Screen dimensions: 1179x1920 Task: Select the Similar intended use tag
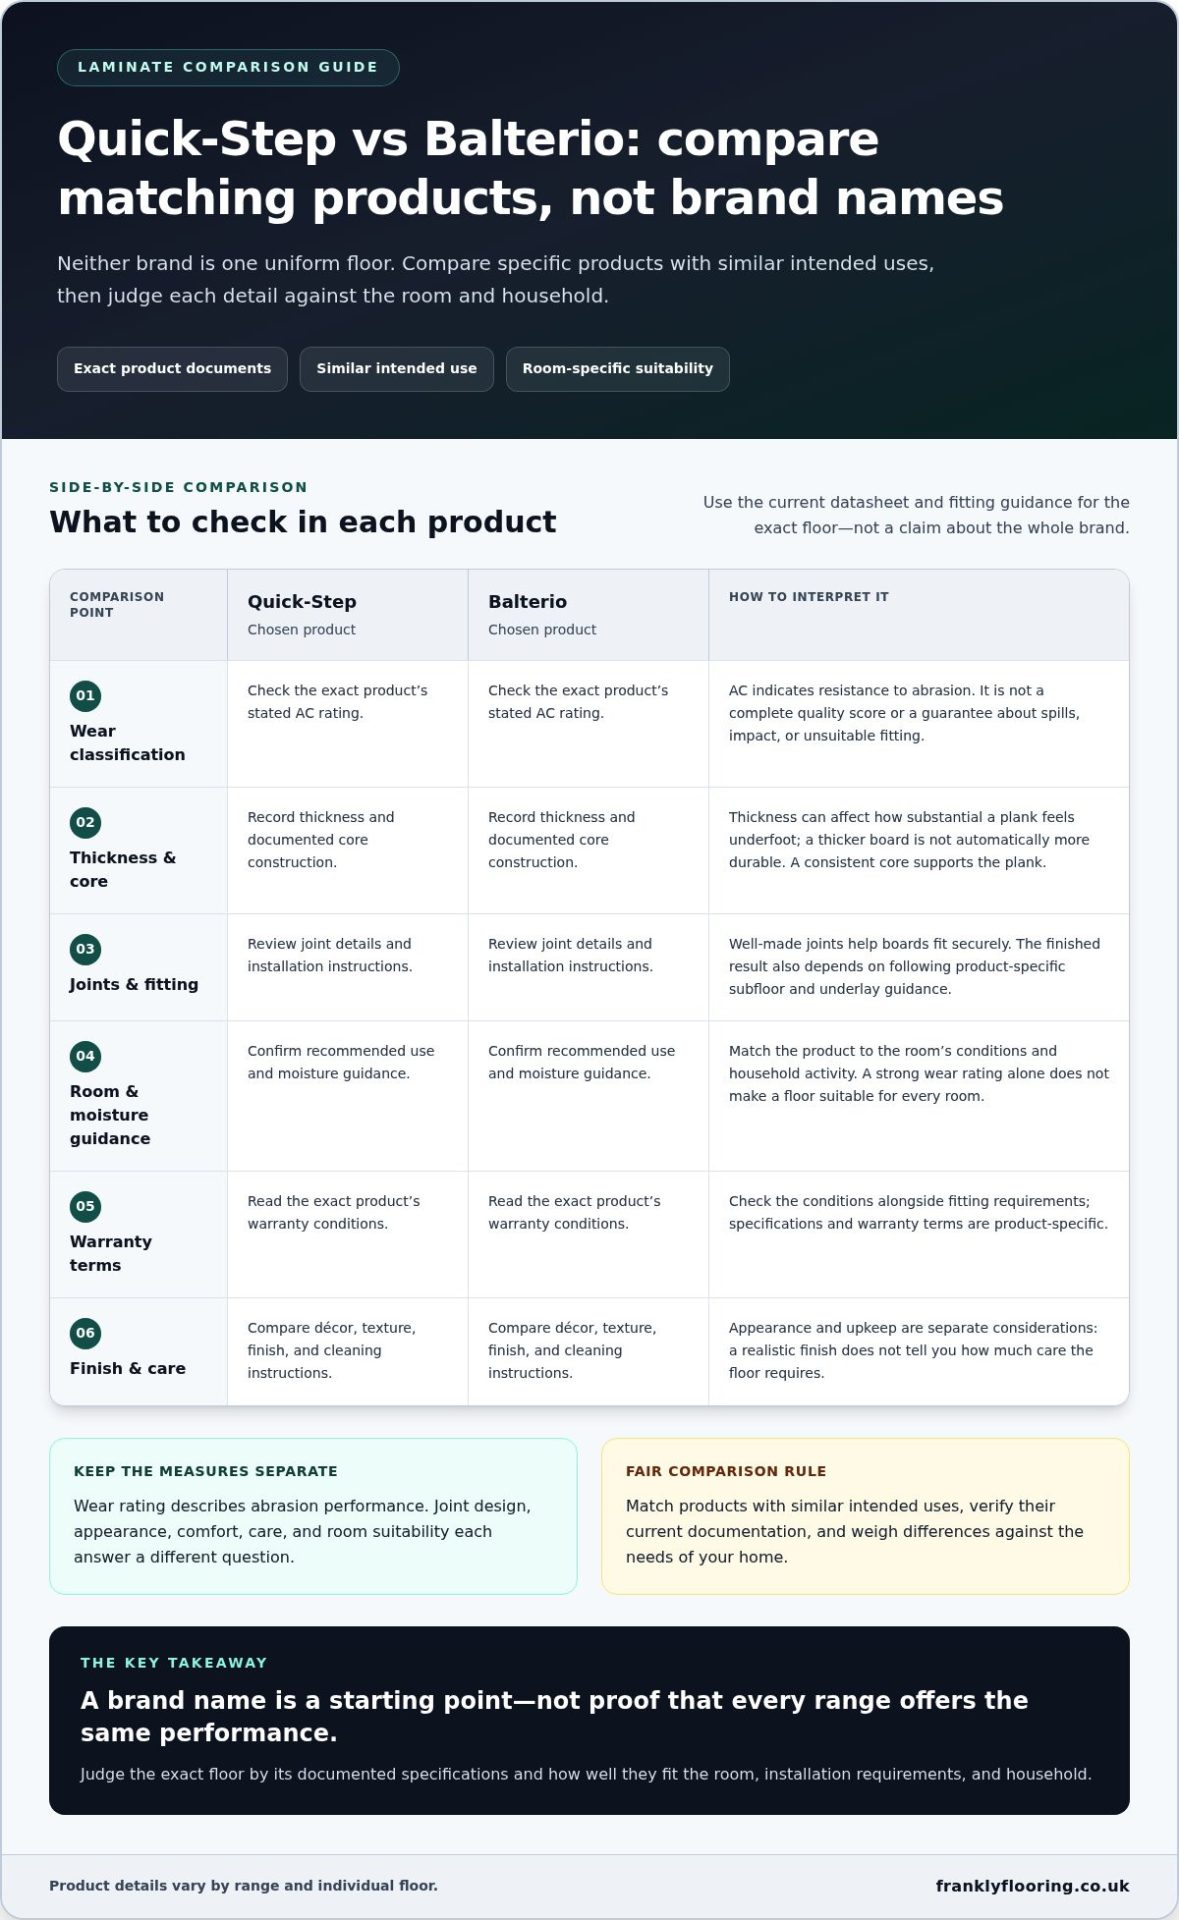pos(396,369)
